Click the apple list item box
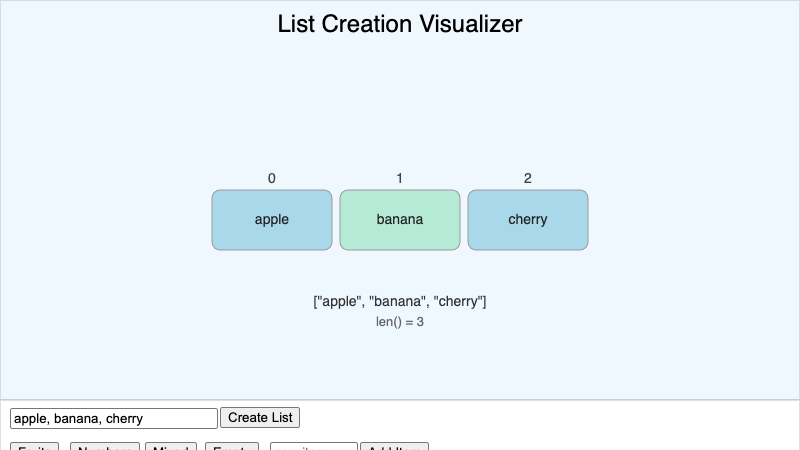 (x=271, y=220)
